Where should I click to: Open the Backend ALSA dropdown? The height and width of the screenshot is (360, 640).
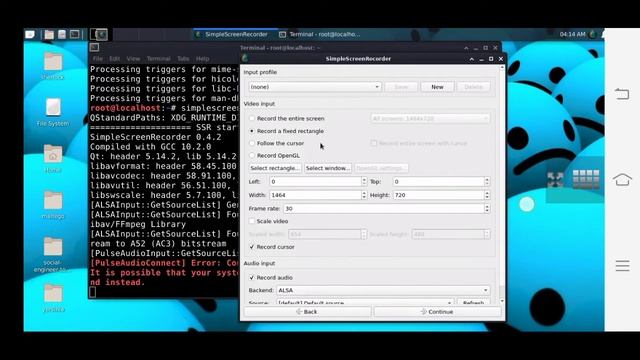pos(383,290)
